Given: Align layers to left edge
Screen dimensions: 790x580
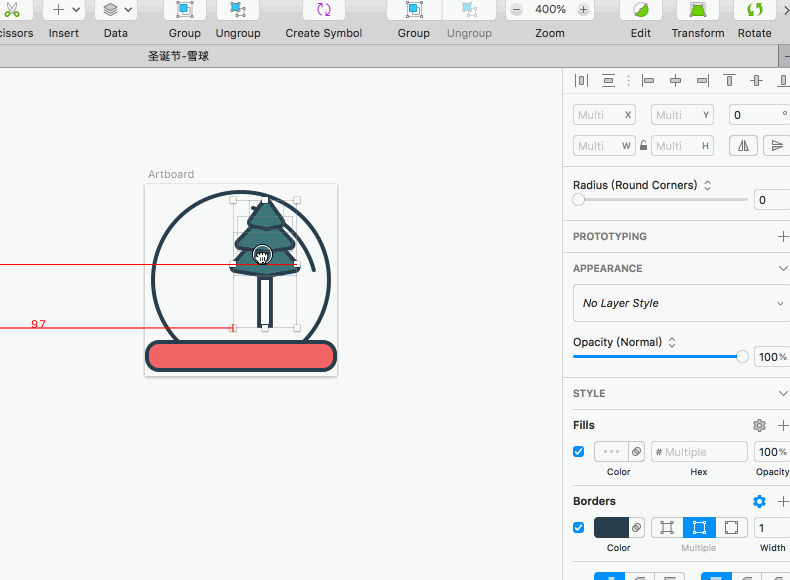Looking at the screenshot, I should [x=648, y=80].
